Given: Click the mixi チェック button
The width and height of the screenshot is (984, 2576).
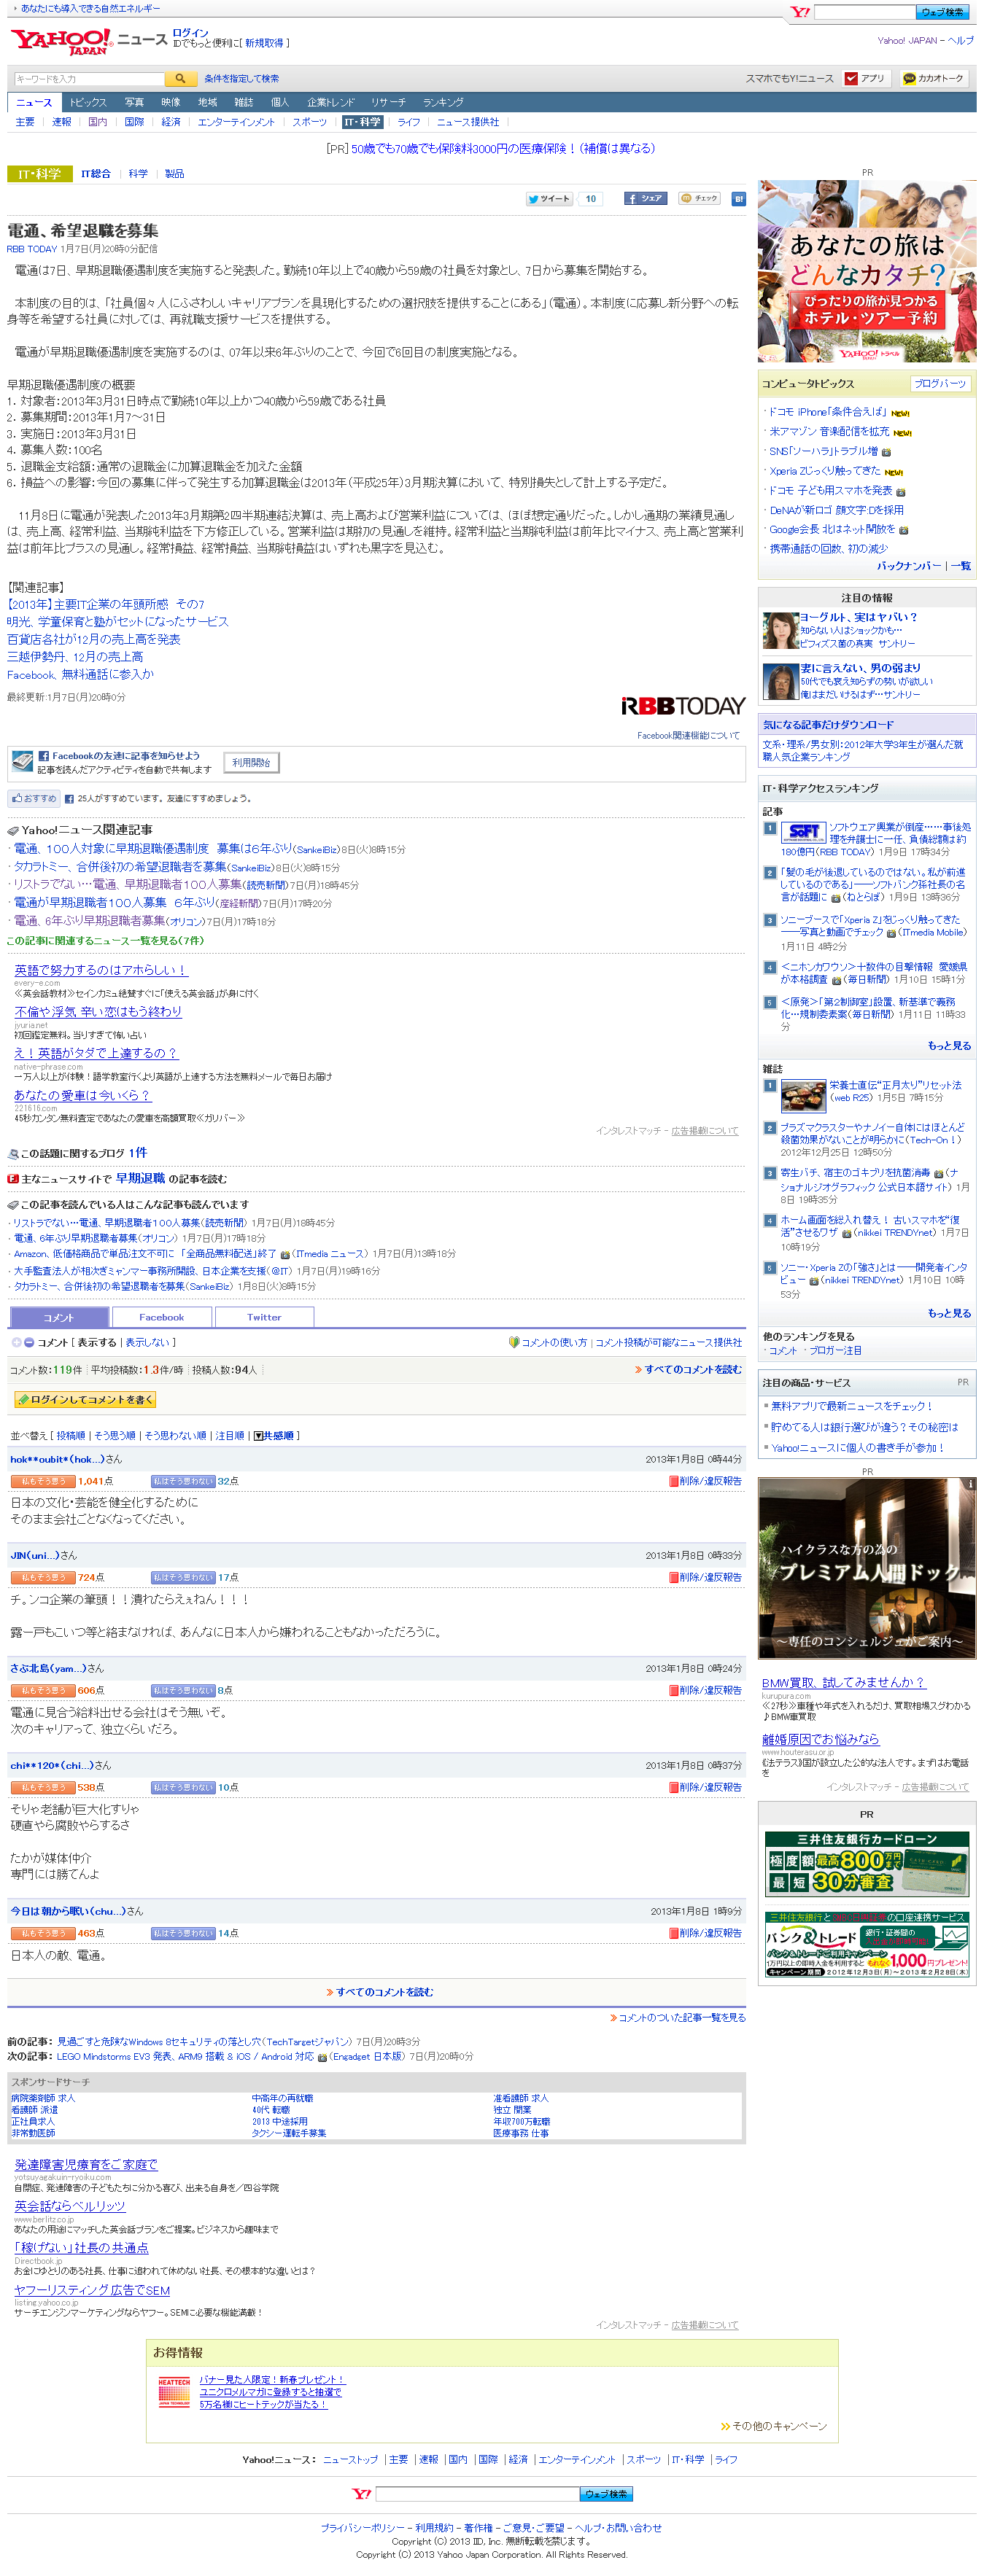Looking at the screenshot, I should click(699, 198).
